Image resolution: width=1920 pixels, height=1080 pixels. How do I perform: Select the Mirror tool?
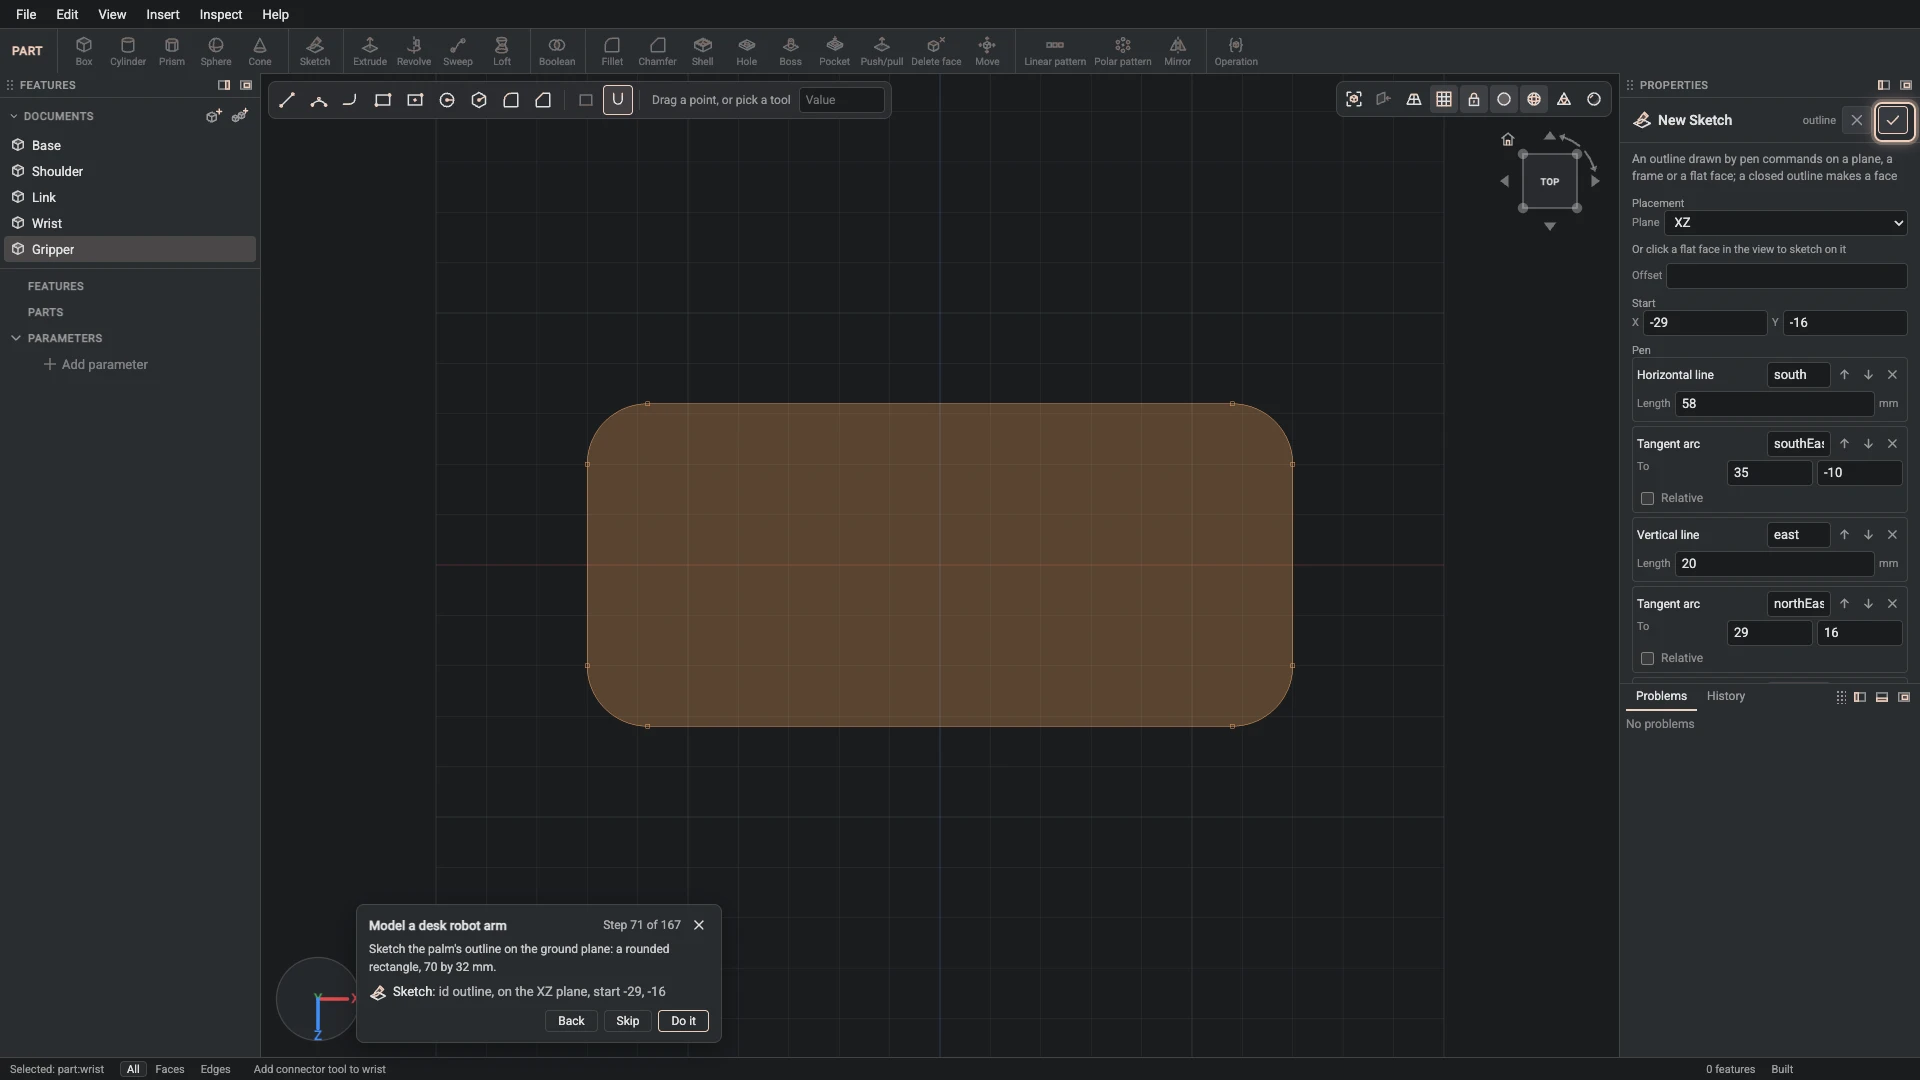tap(1178, 51)
